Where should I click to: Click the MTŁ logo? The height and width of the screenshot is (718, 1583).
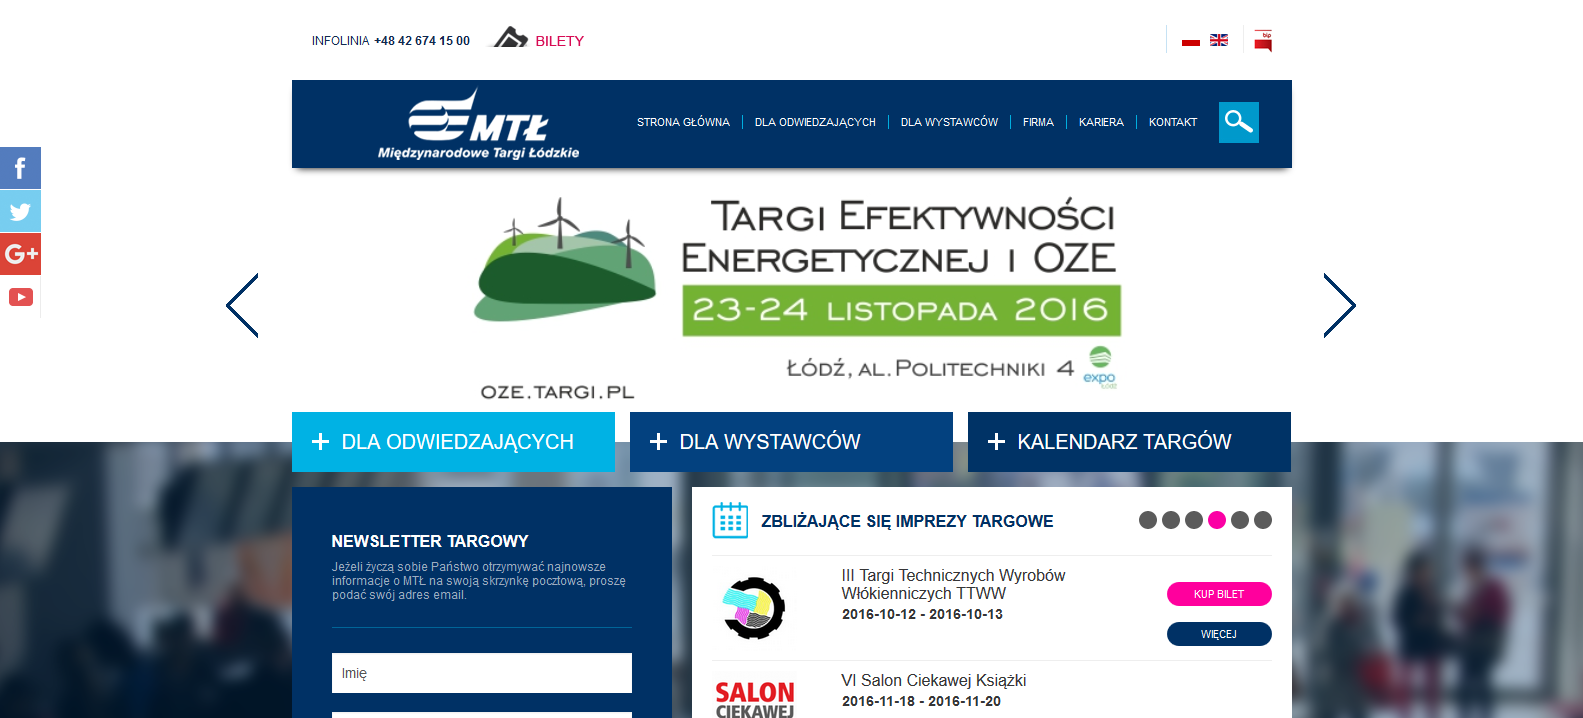pyautogui.click(x=478, y=124)
